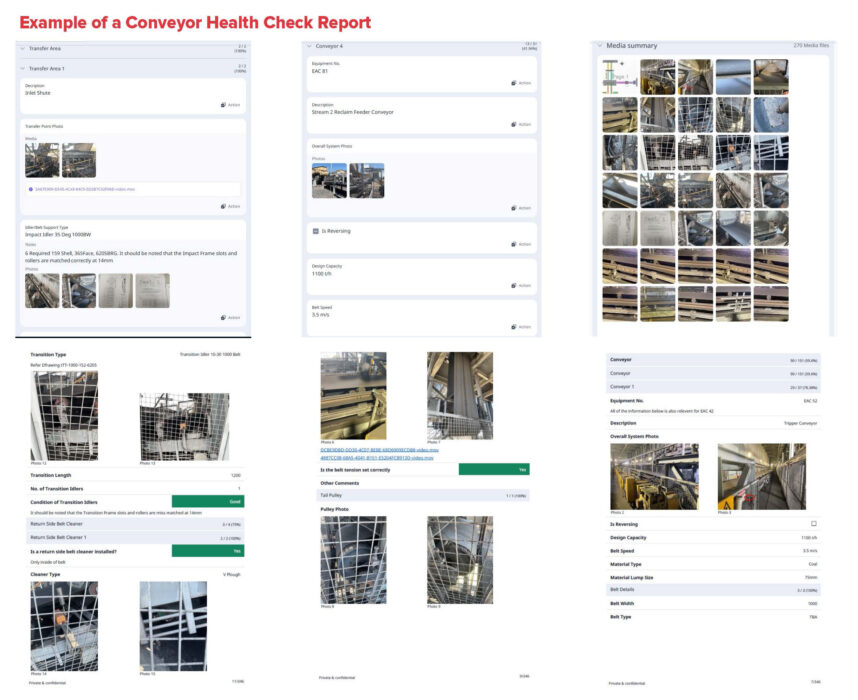Collapse the Conveyor 4 panel

point(309,46)
